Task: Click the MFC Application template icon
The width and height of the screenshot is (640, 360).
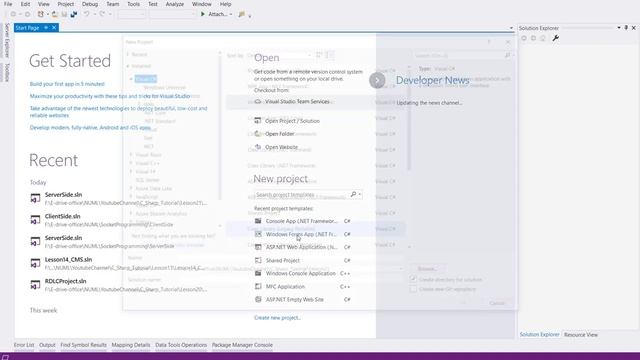Action: (x=258, y=287)
